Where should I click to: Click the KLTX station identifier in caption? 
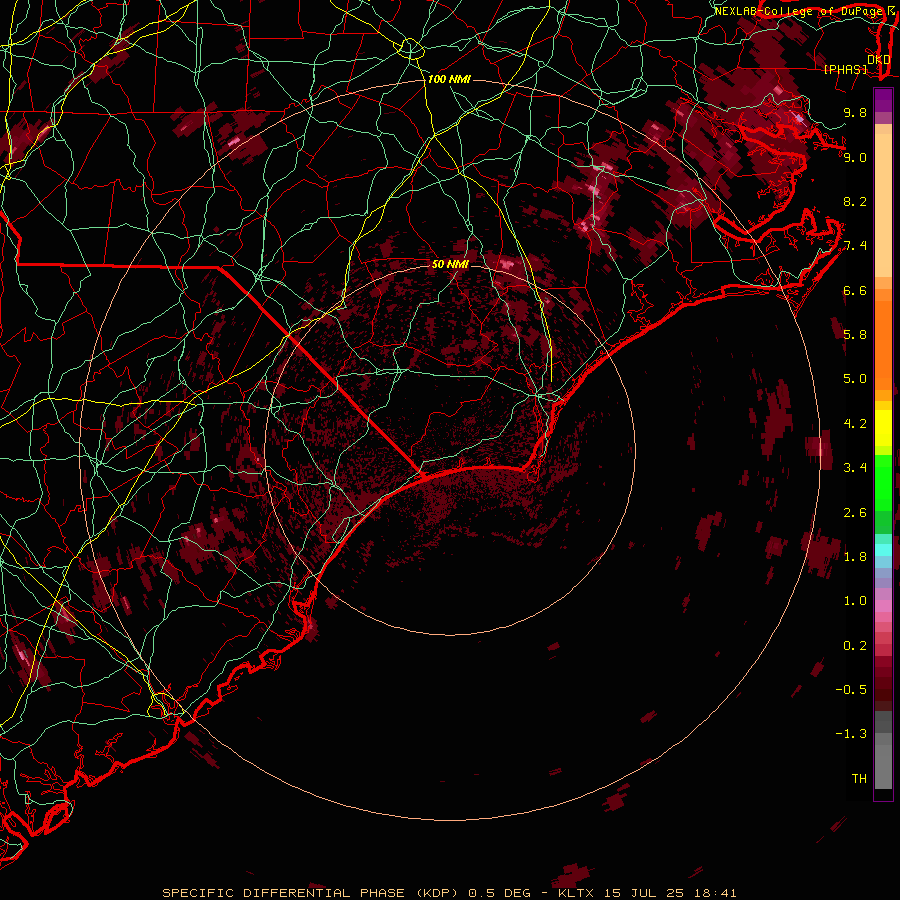577,893
